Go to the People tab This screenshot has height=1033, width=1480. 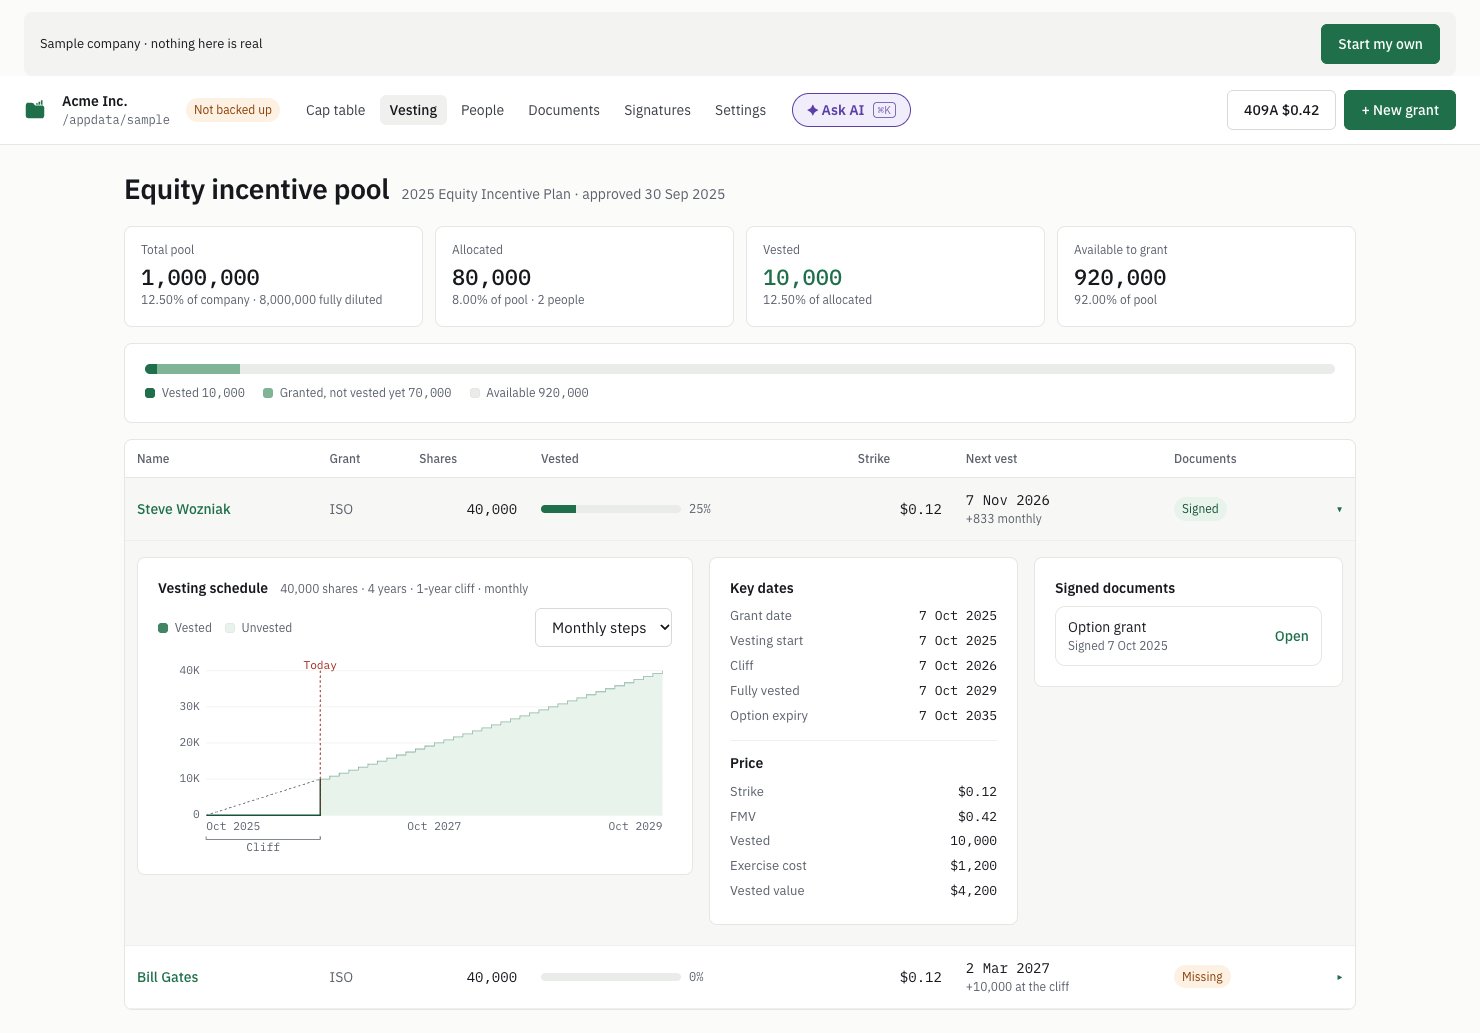(482, 110)
